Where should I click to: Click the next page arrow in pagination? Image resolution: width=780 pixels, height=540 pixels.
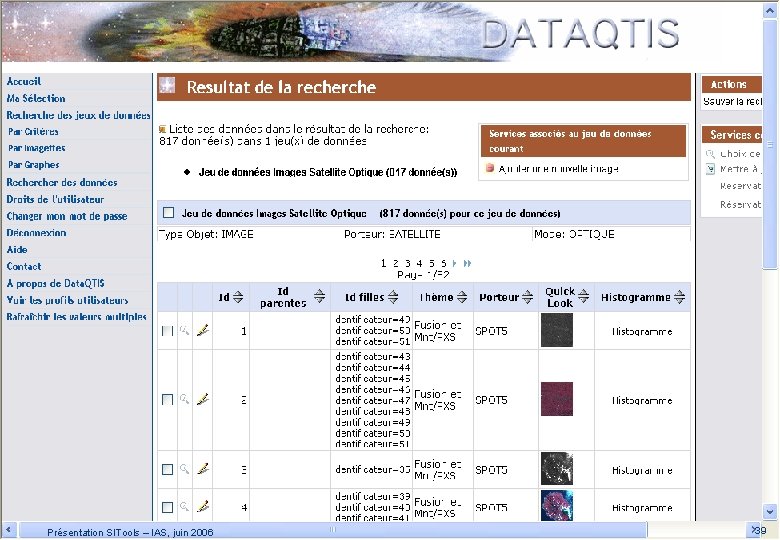pos(455,264)
